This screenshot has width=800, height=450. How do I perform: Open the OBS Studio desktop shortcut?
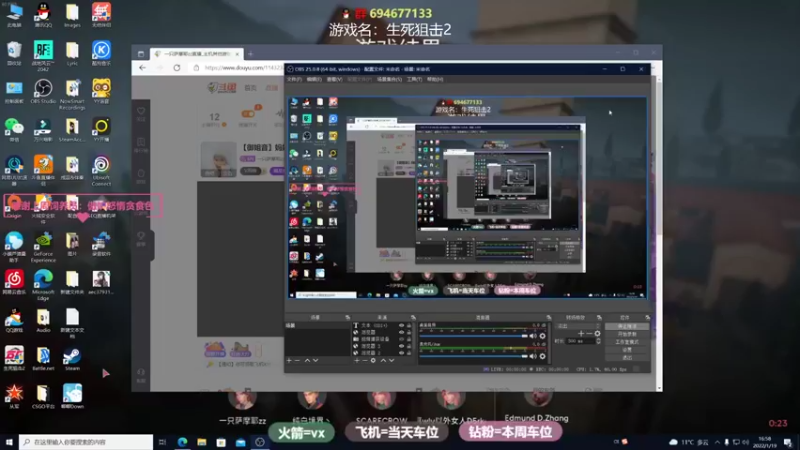(43, 91)
